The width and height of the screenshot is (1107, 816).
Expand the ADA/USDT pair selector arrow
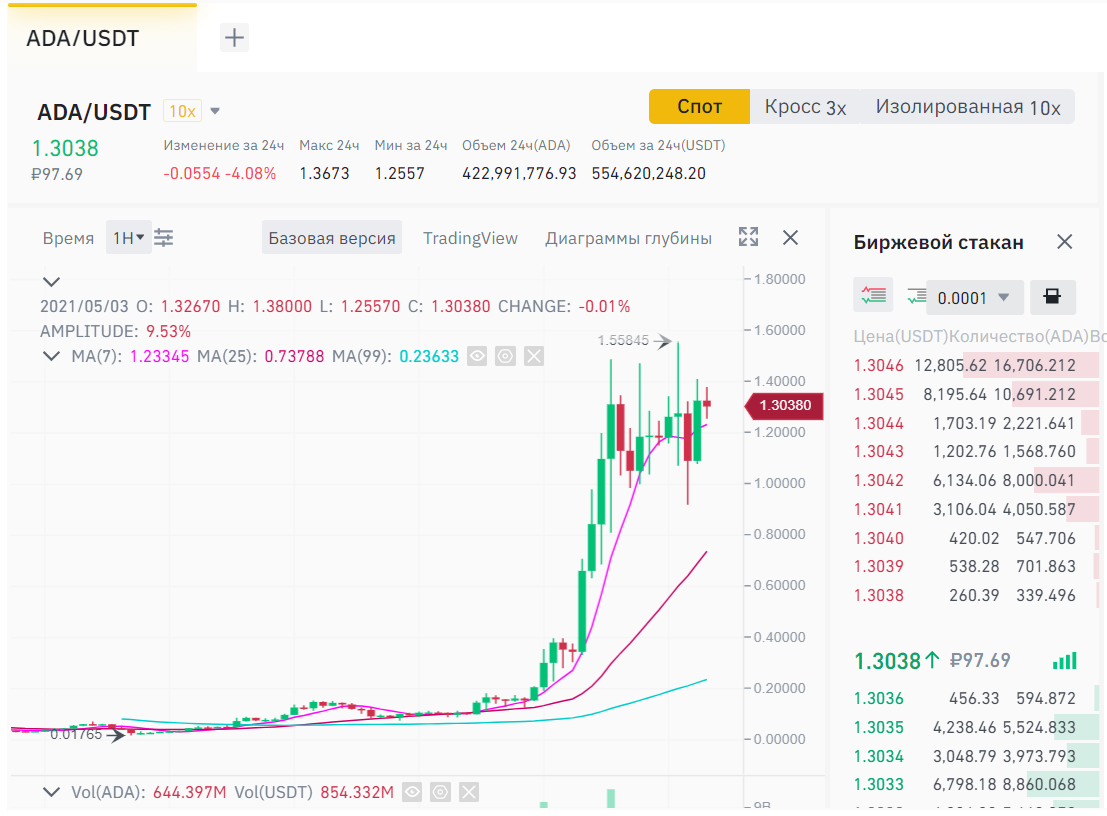click(x=215, y=111)
